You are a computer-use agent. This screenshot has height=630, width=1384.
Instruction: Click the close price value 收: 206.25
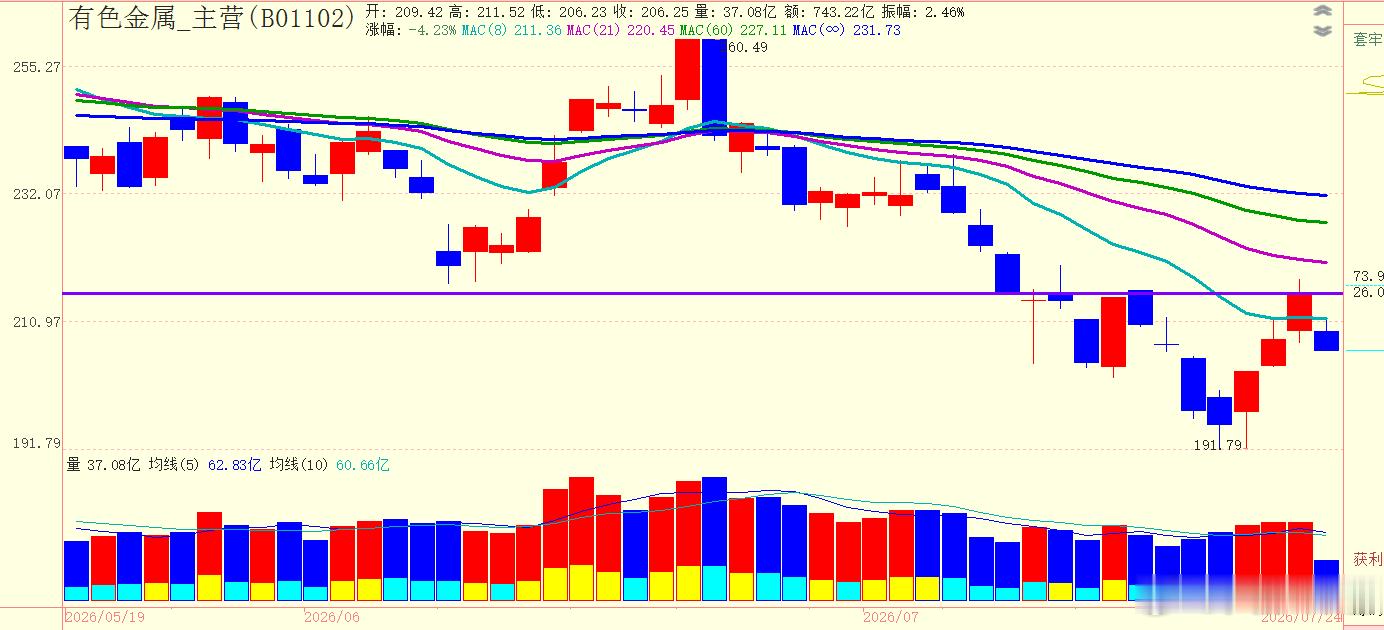coord(653,12)
